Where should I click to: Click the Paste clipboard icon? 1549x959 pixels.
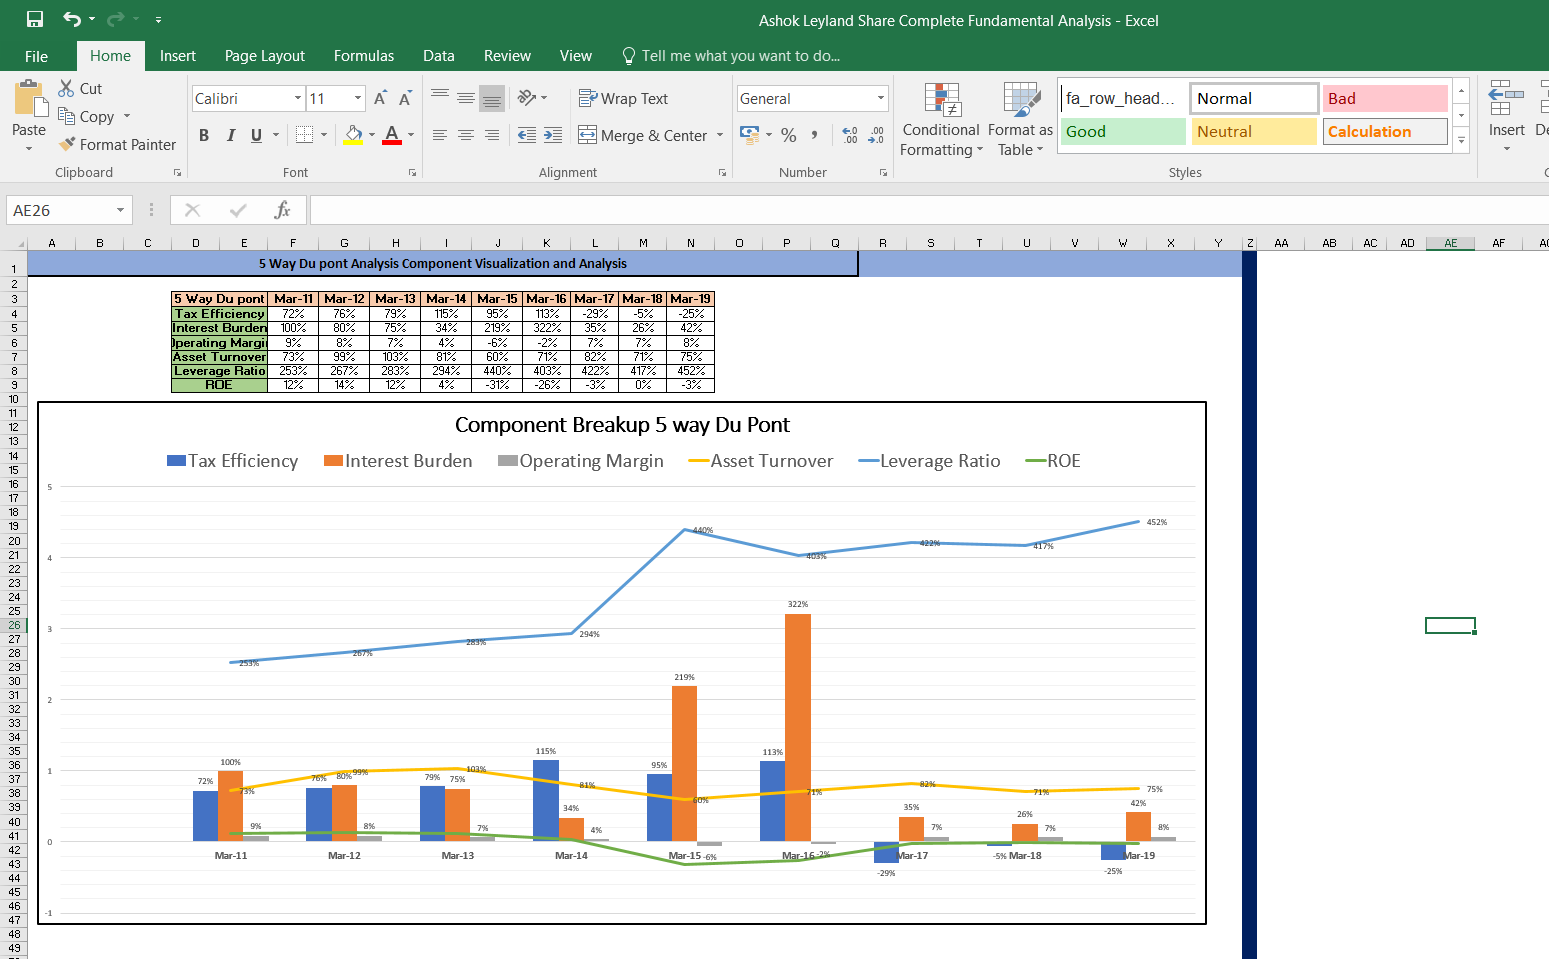point(29,100)
